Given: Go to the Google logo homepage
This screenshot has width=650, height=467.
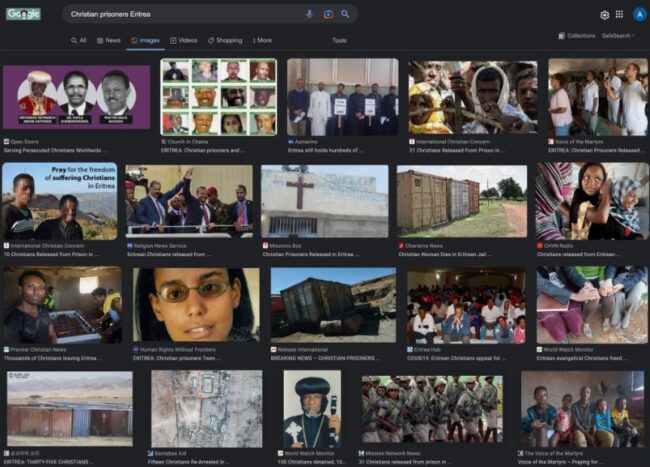Looking at the screenshot, I should 23,14.
